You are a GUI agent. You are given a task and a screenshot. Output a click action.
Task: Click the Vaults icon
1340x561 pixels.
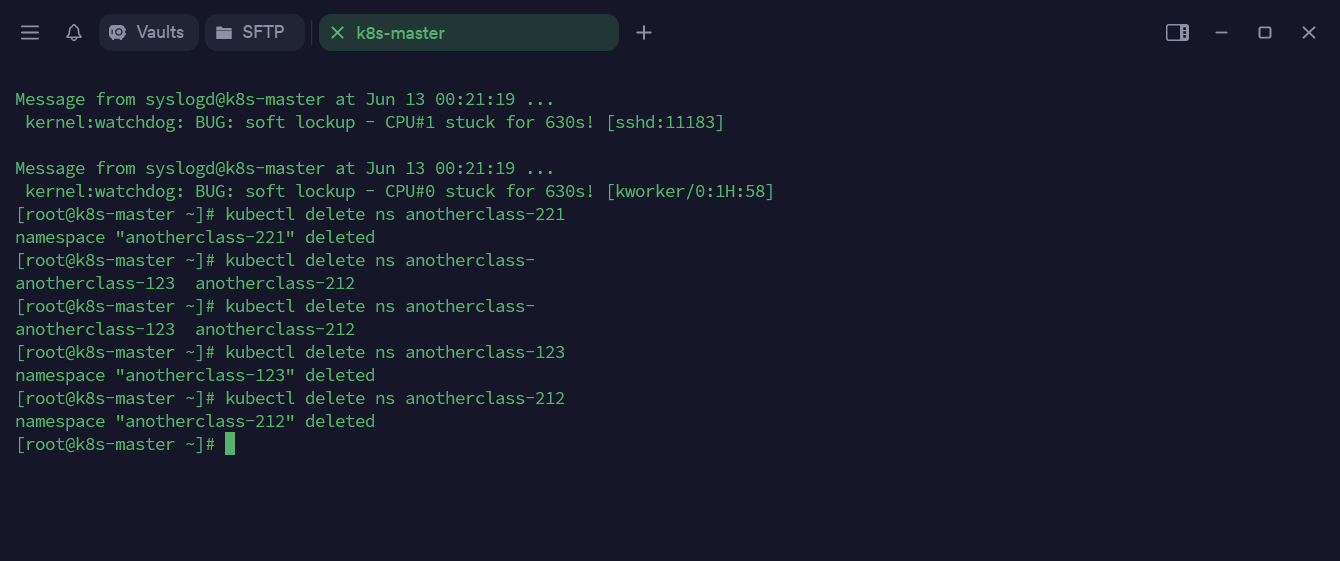tap(117, 33)
